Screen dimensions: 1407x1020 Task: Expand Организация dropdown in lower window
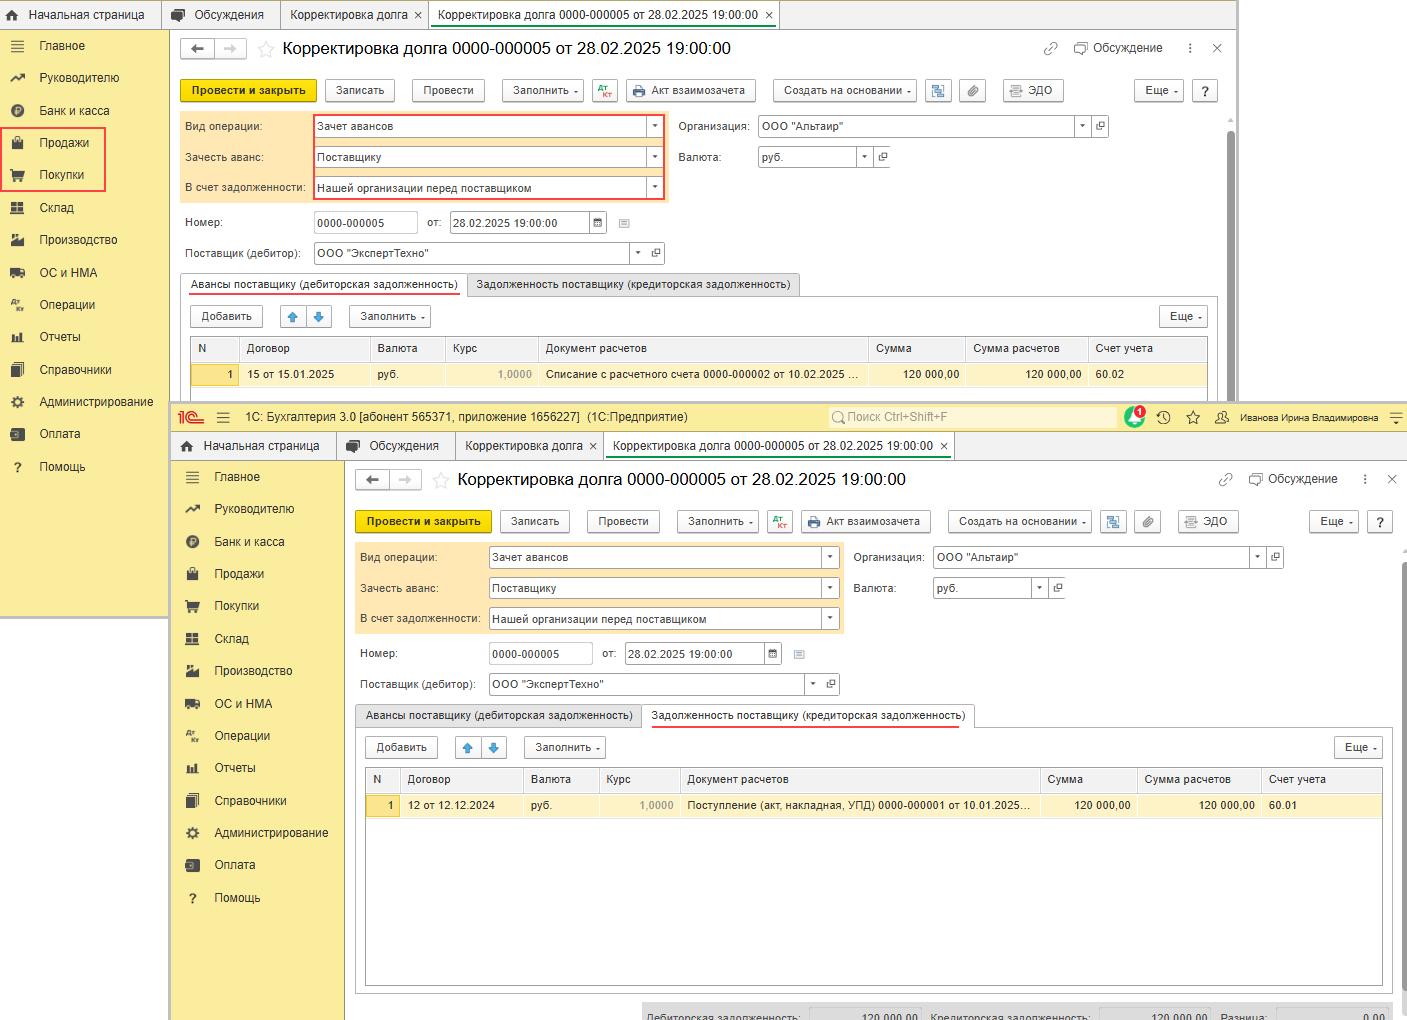[x=1257, y=557]
